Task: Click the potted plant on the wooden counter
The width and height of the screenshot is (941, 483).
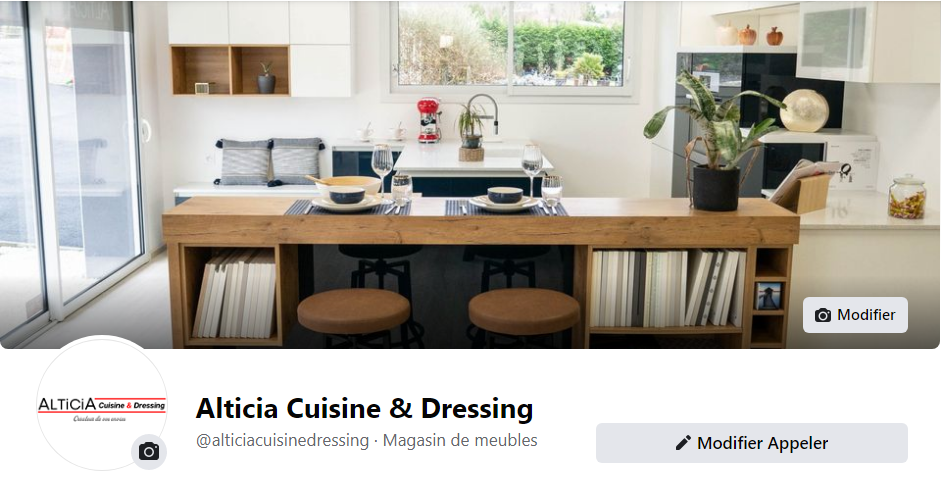Action: [714, 144]
